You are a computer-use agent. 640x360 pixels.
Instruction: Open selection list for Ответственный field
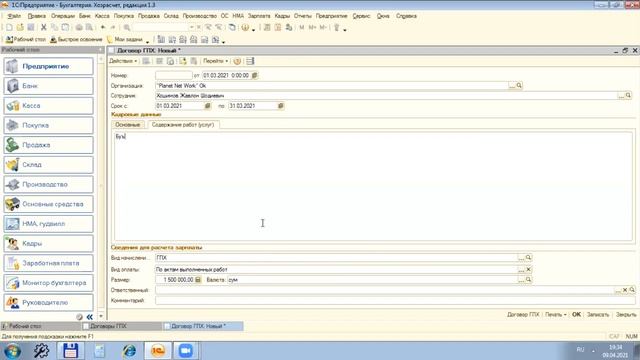(x=618, y=290)
